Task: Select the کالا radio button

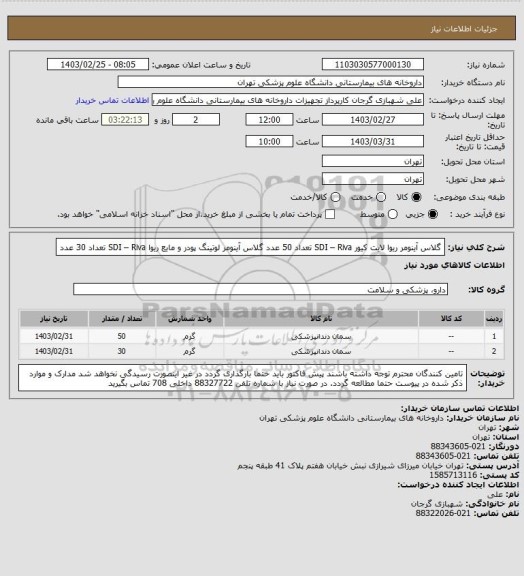Action: point(416,197)
